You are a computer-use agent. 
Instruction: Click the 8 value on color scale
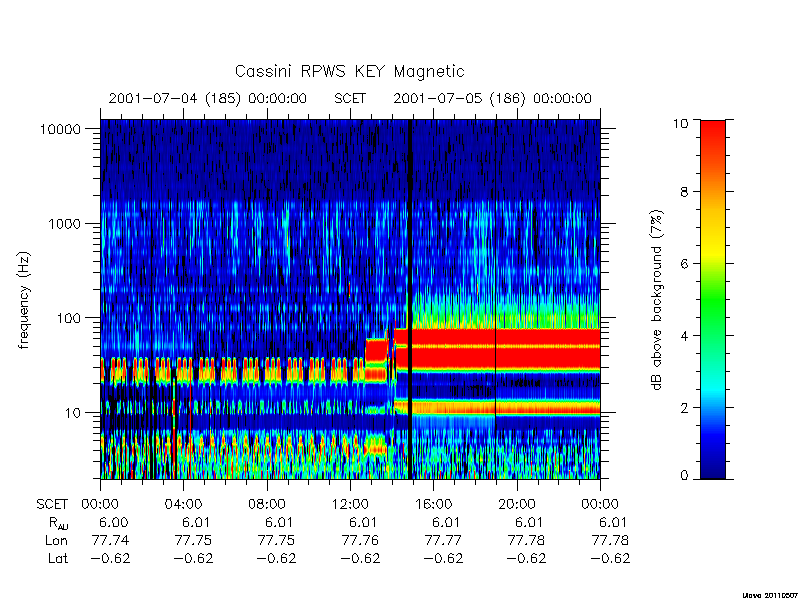[685, 192]
